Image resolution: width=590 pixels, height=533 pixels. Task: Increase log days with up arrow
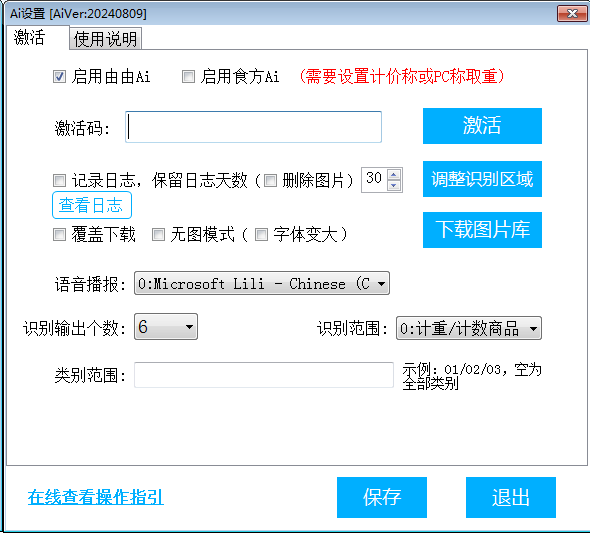click(x=394, y=175)
